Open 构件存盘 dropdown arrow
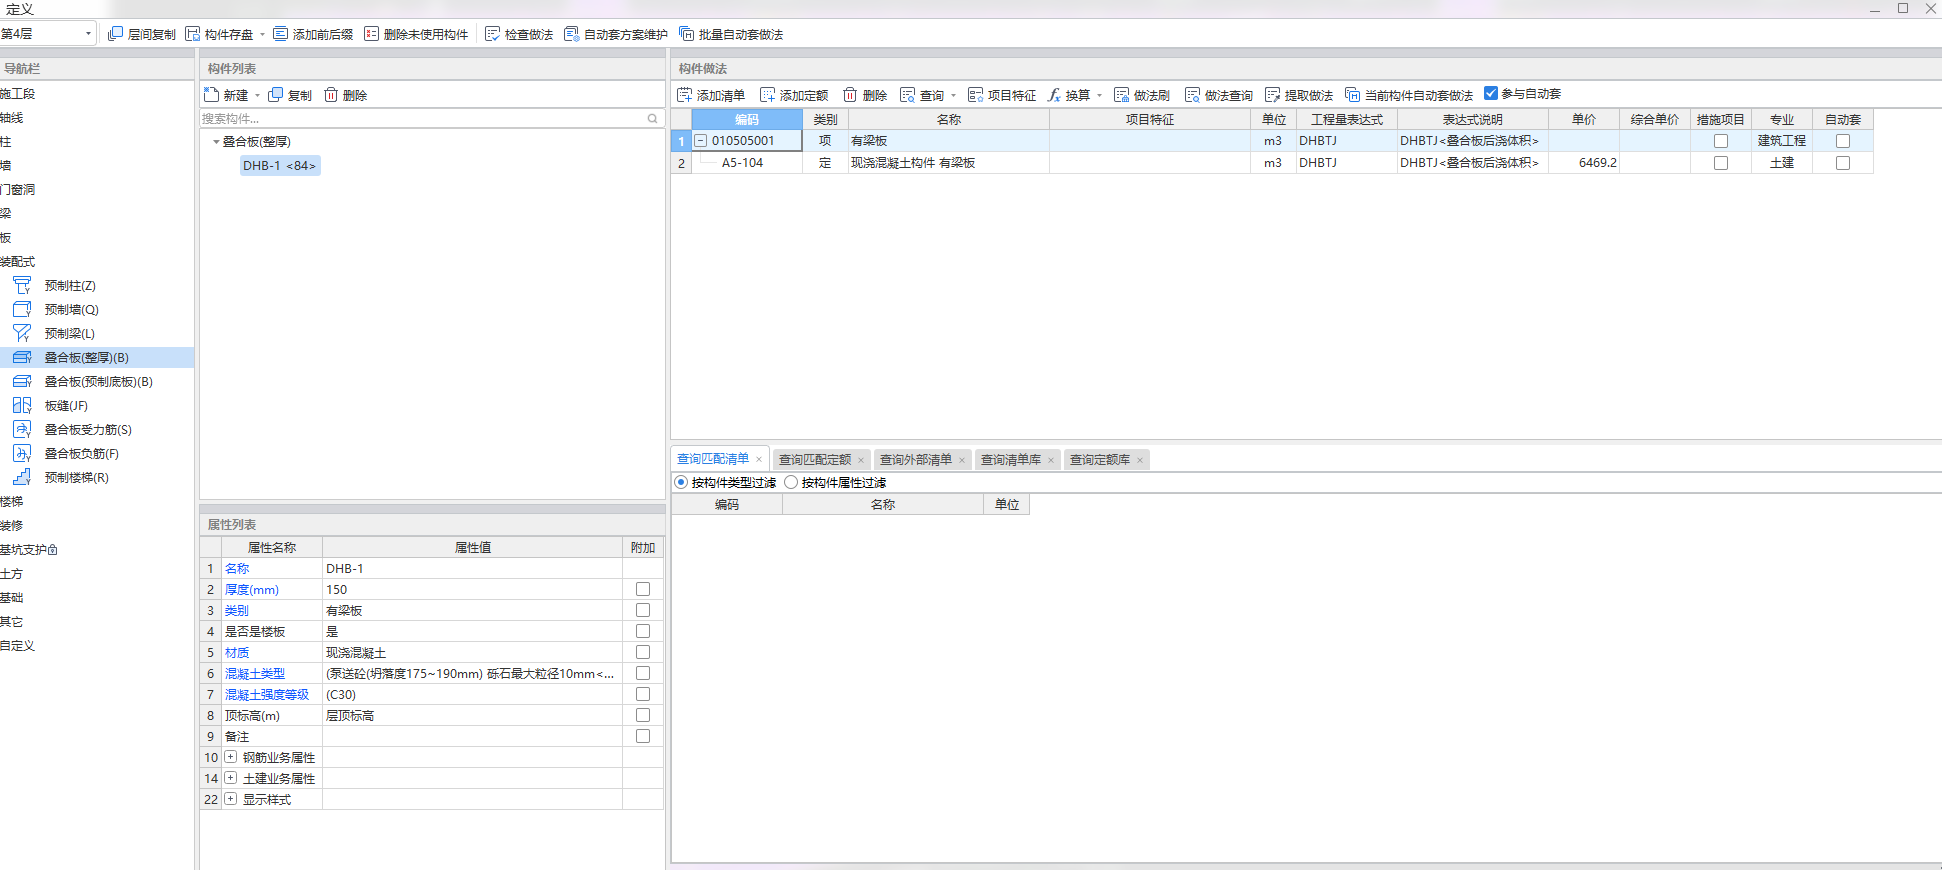 click(262, 35)
